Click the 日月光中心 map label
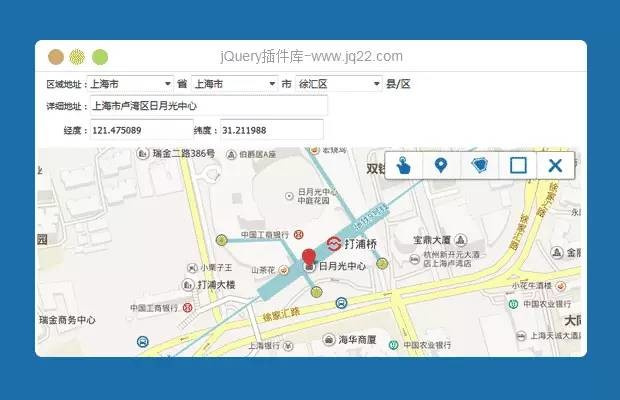Viewport: 620px width, 400px height. [x=342, y=266]
